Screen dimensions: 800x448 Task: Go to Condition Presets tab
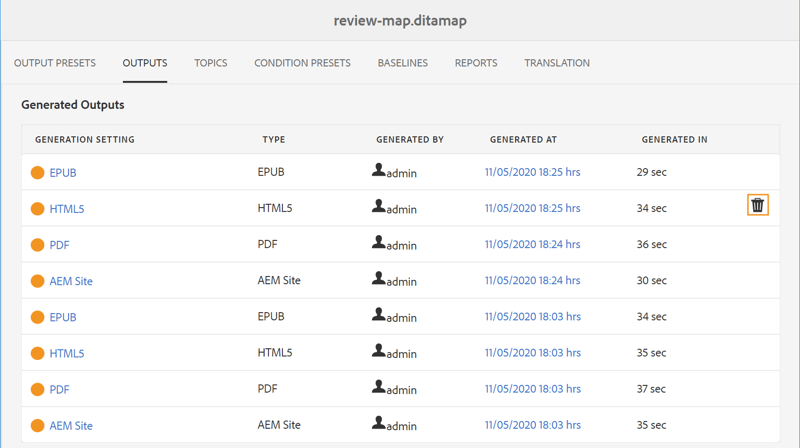coord(303,63)
